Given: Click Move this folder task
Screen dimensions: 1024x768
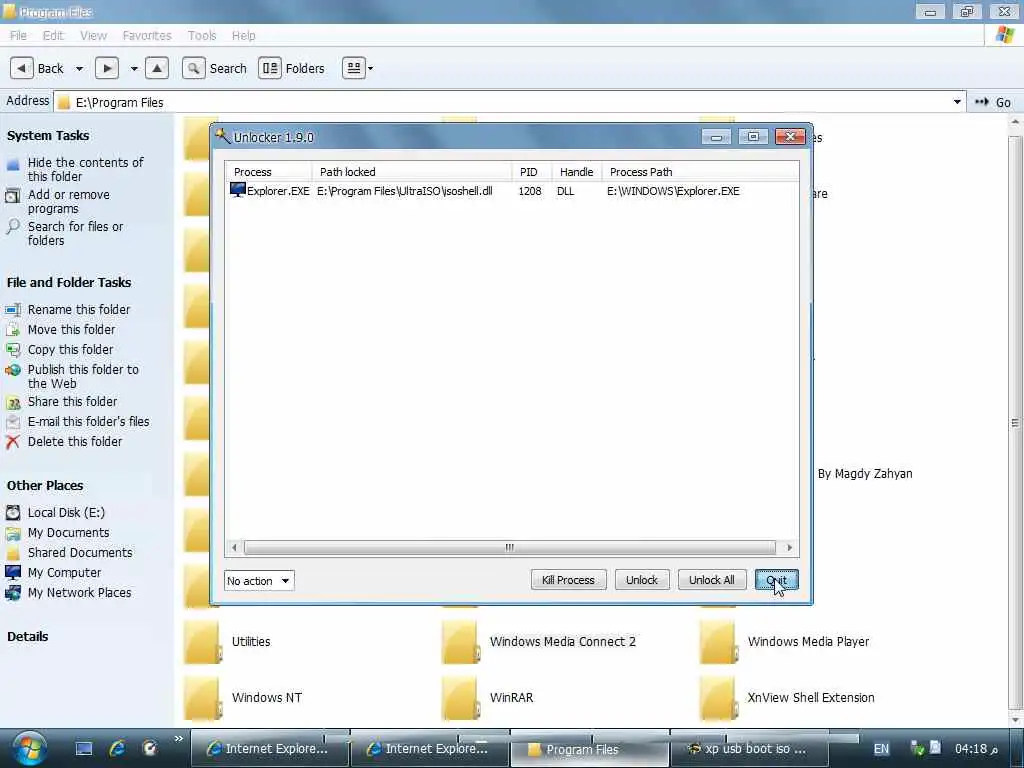Looking at the screenshot, I should 71,329.
